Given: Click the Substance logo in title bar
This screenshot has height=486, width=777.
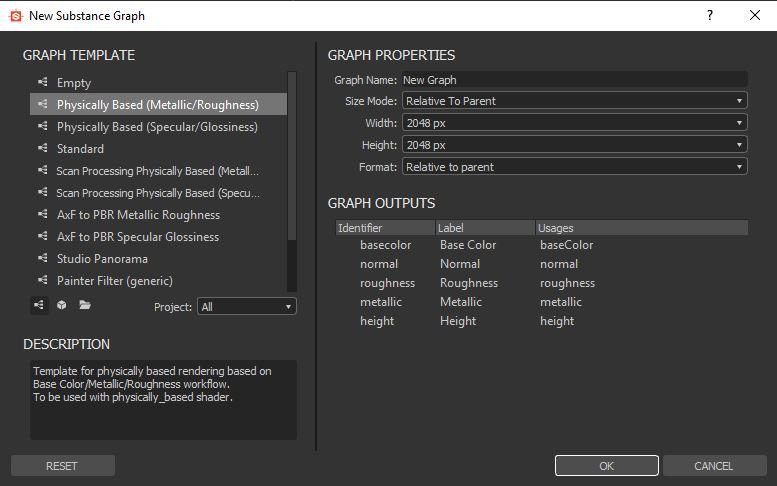Looking at the screenshot, I should point(14,16).
